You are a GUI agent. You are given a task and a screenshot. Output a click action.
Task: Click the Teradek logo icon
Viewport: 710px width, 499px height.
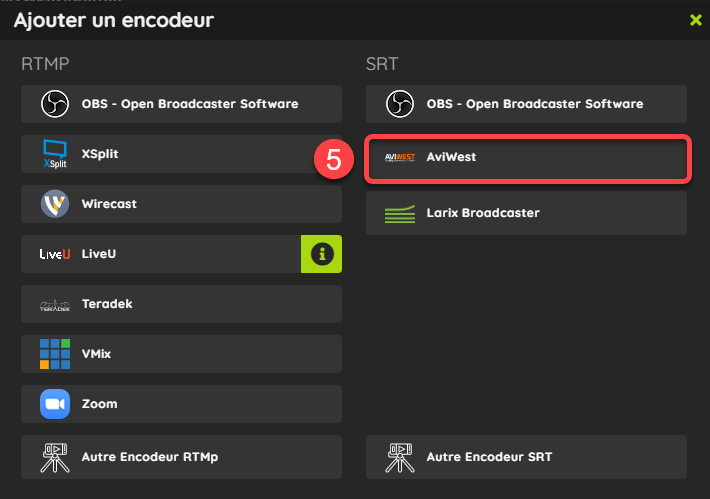[x=55, y=305]
